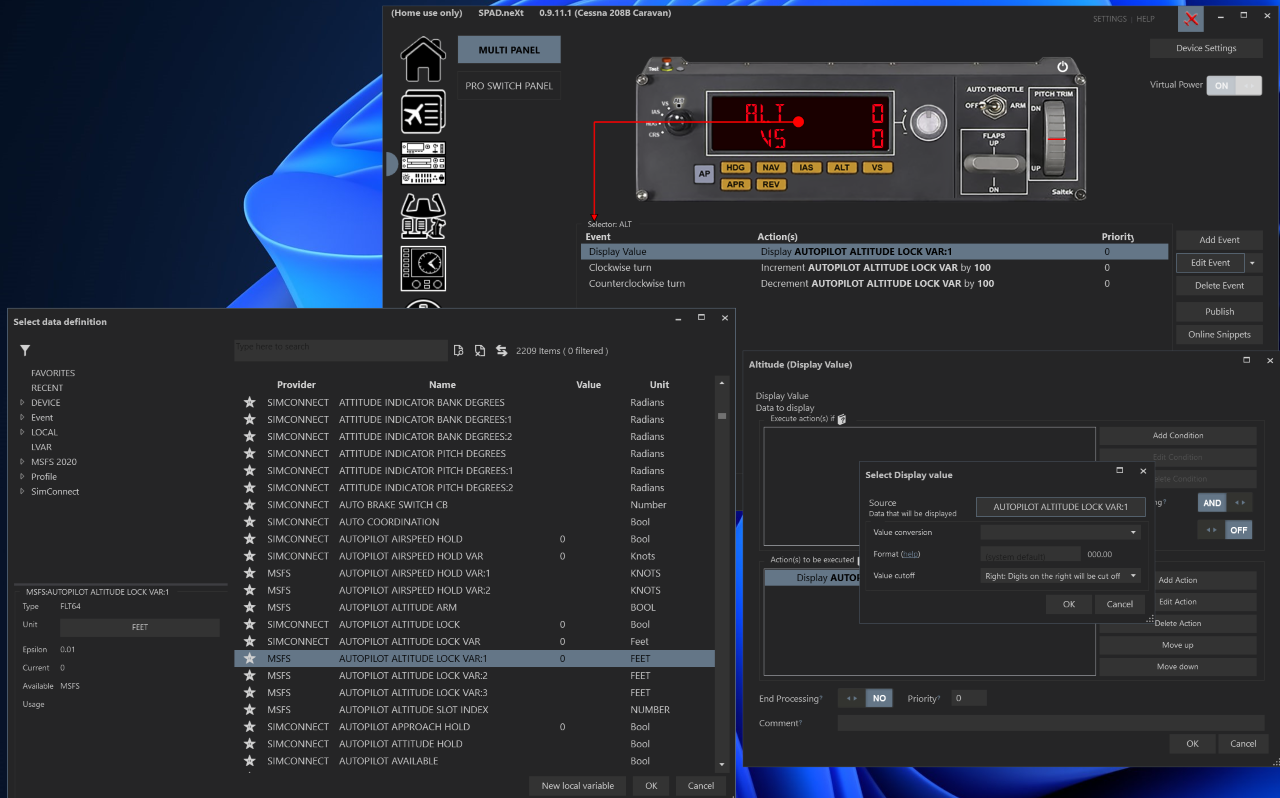Click New local variable button
The width and height of the screenshot is (1280, 798).
pyautogui.click(x=577, y=786)
